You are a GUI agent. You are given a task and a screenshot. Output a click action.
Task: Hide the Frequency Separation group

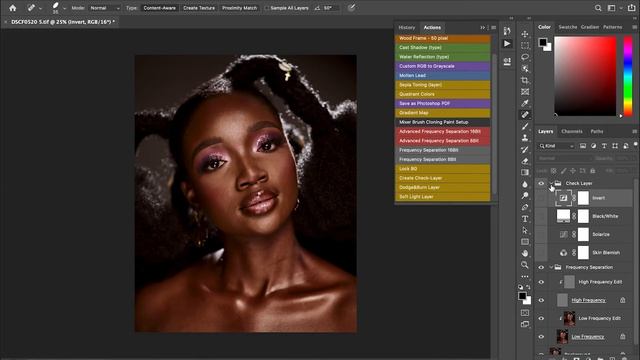[x=541, y=267]
